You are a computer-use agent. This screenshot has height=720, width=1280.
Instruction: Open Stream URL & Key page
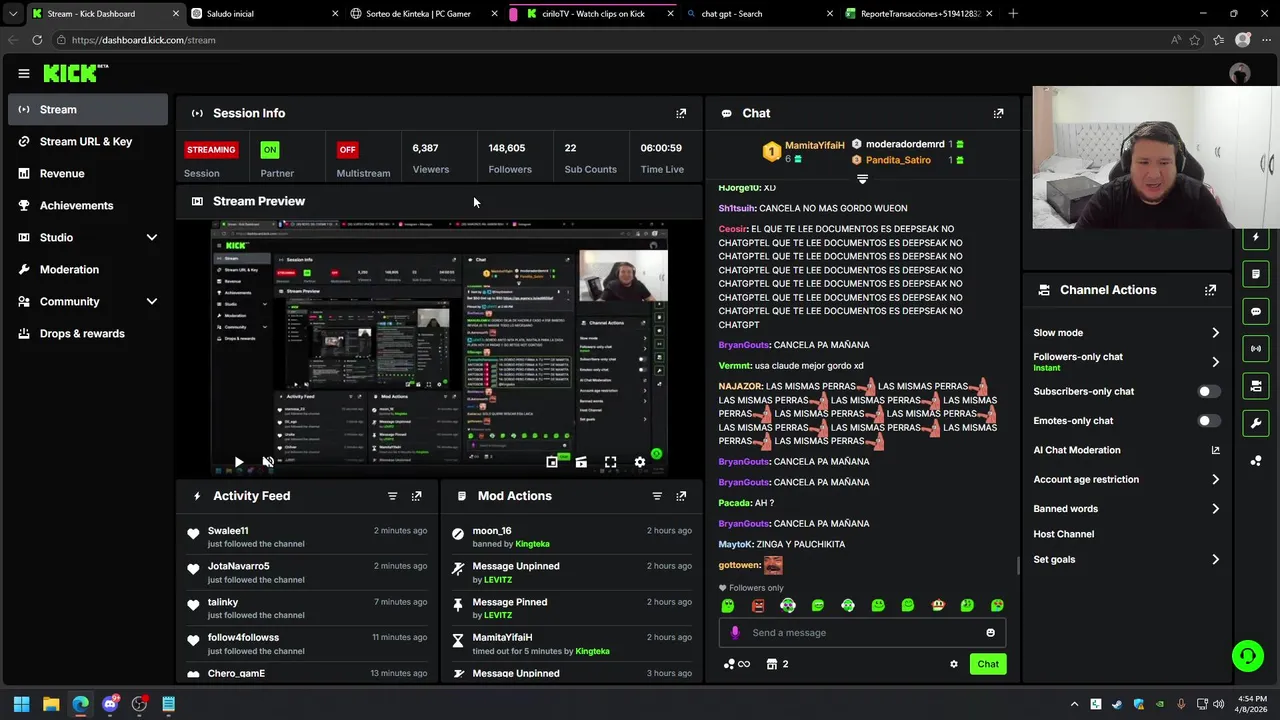[x=88, y=142]
